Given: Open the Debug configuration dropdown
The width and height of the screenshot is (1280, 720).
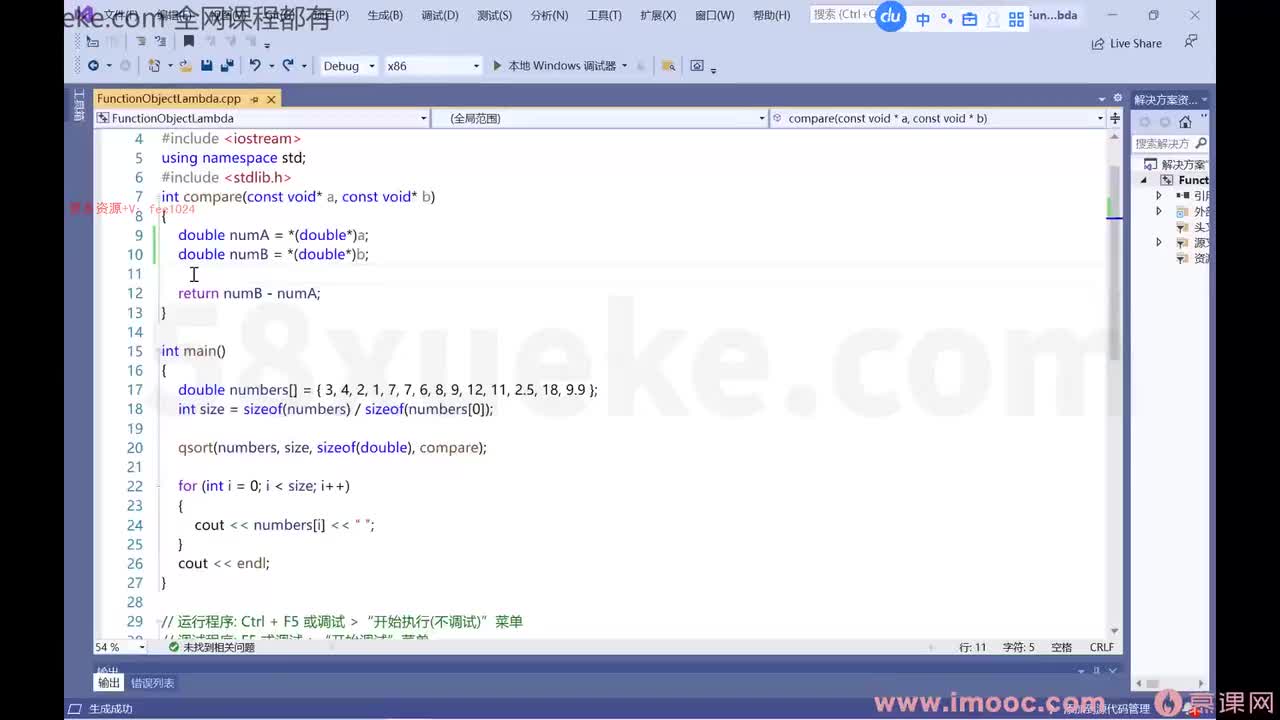Looking at the screenshot, I should coord(348,66).
